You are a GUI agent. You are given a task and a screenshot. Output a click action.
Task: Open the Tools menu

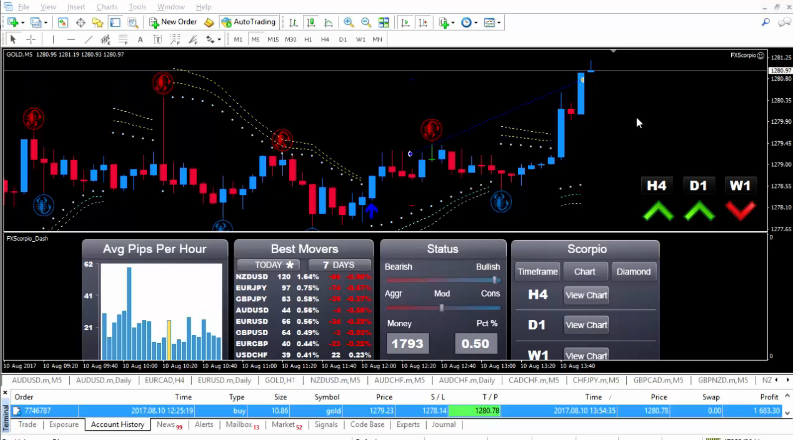click(x=137, y=7)
